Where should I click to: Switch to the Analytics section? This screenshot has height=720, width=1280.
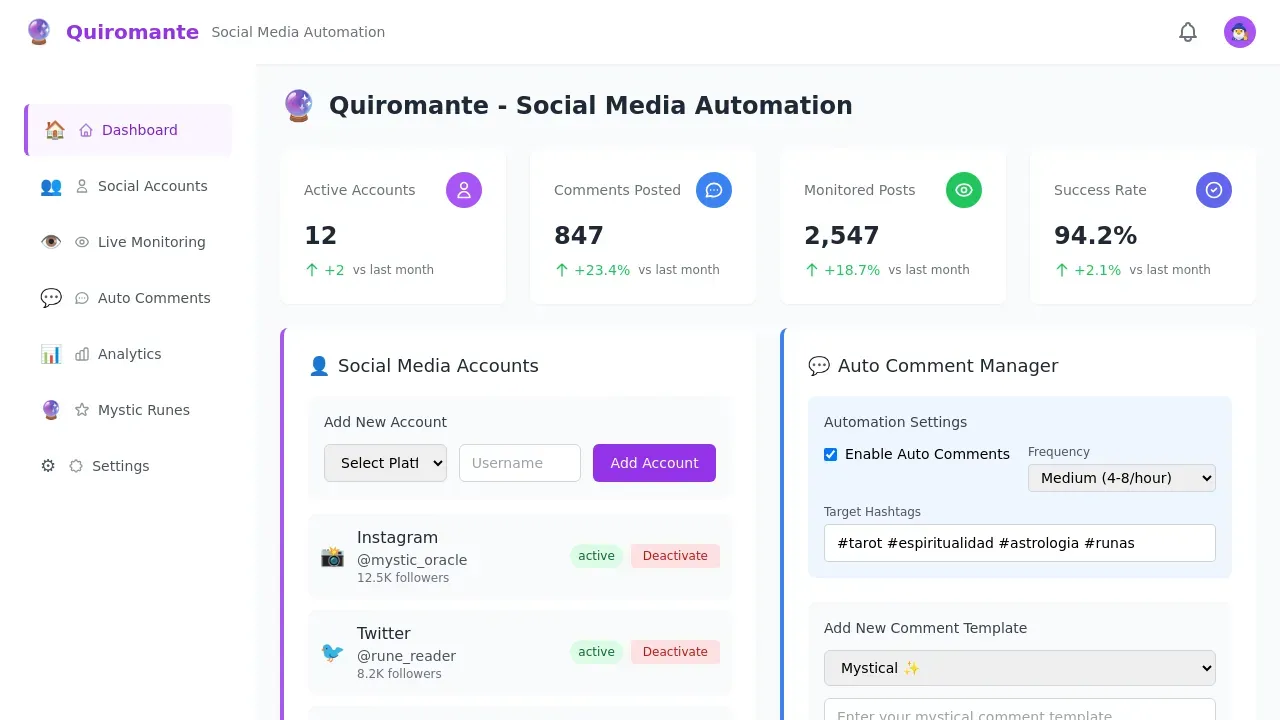(129, 354)
